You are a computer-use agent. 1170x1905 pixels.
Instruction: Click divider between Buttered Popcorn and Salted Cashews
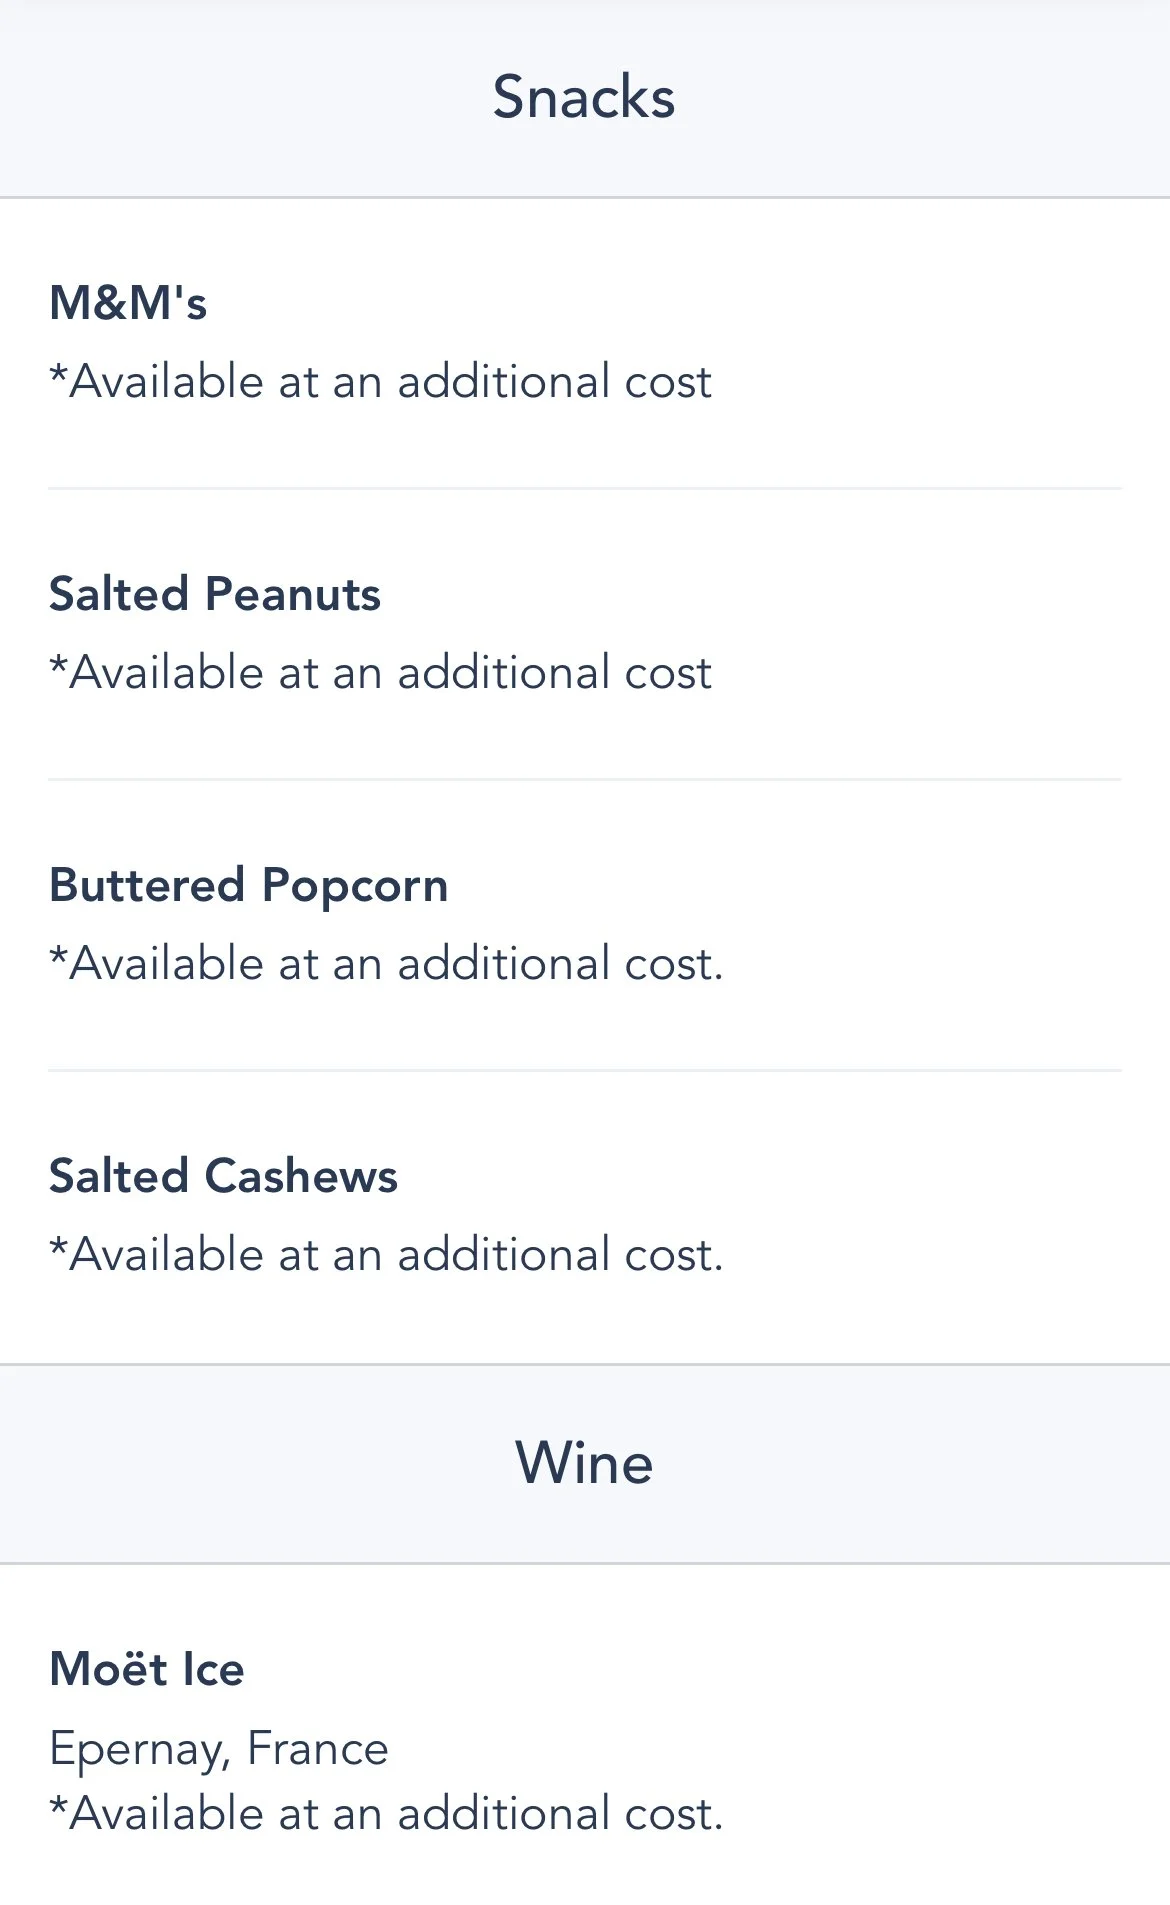pos(584,1070)
